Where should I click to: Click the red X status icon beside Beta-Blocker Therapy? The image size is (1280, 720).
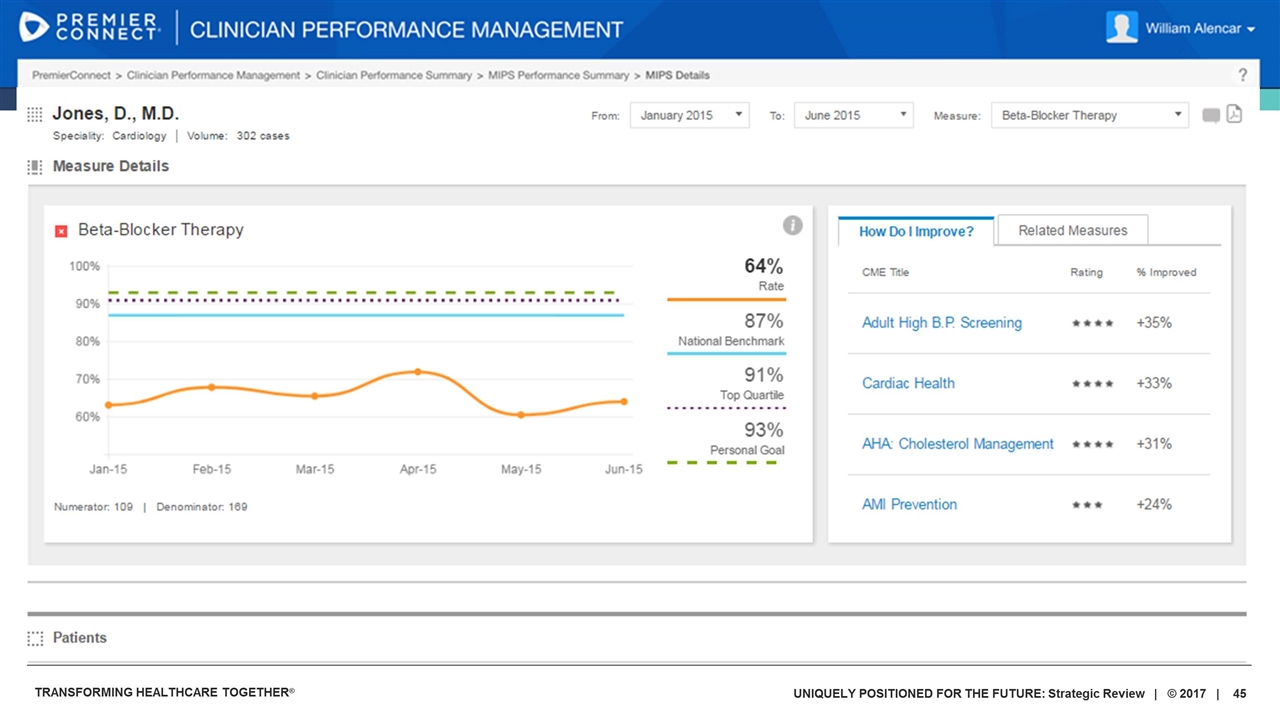pos(61,231)
